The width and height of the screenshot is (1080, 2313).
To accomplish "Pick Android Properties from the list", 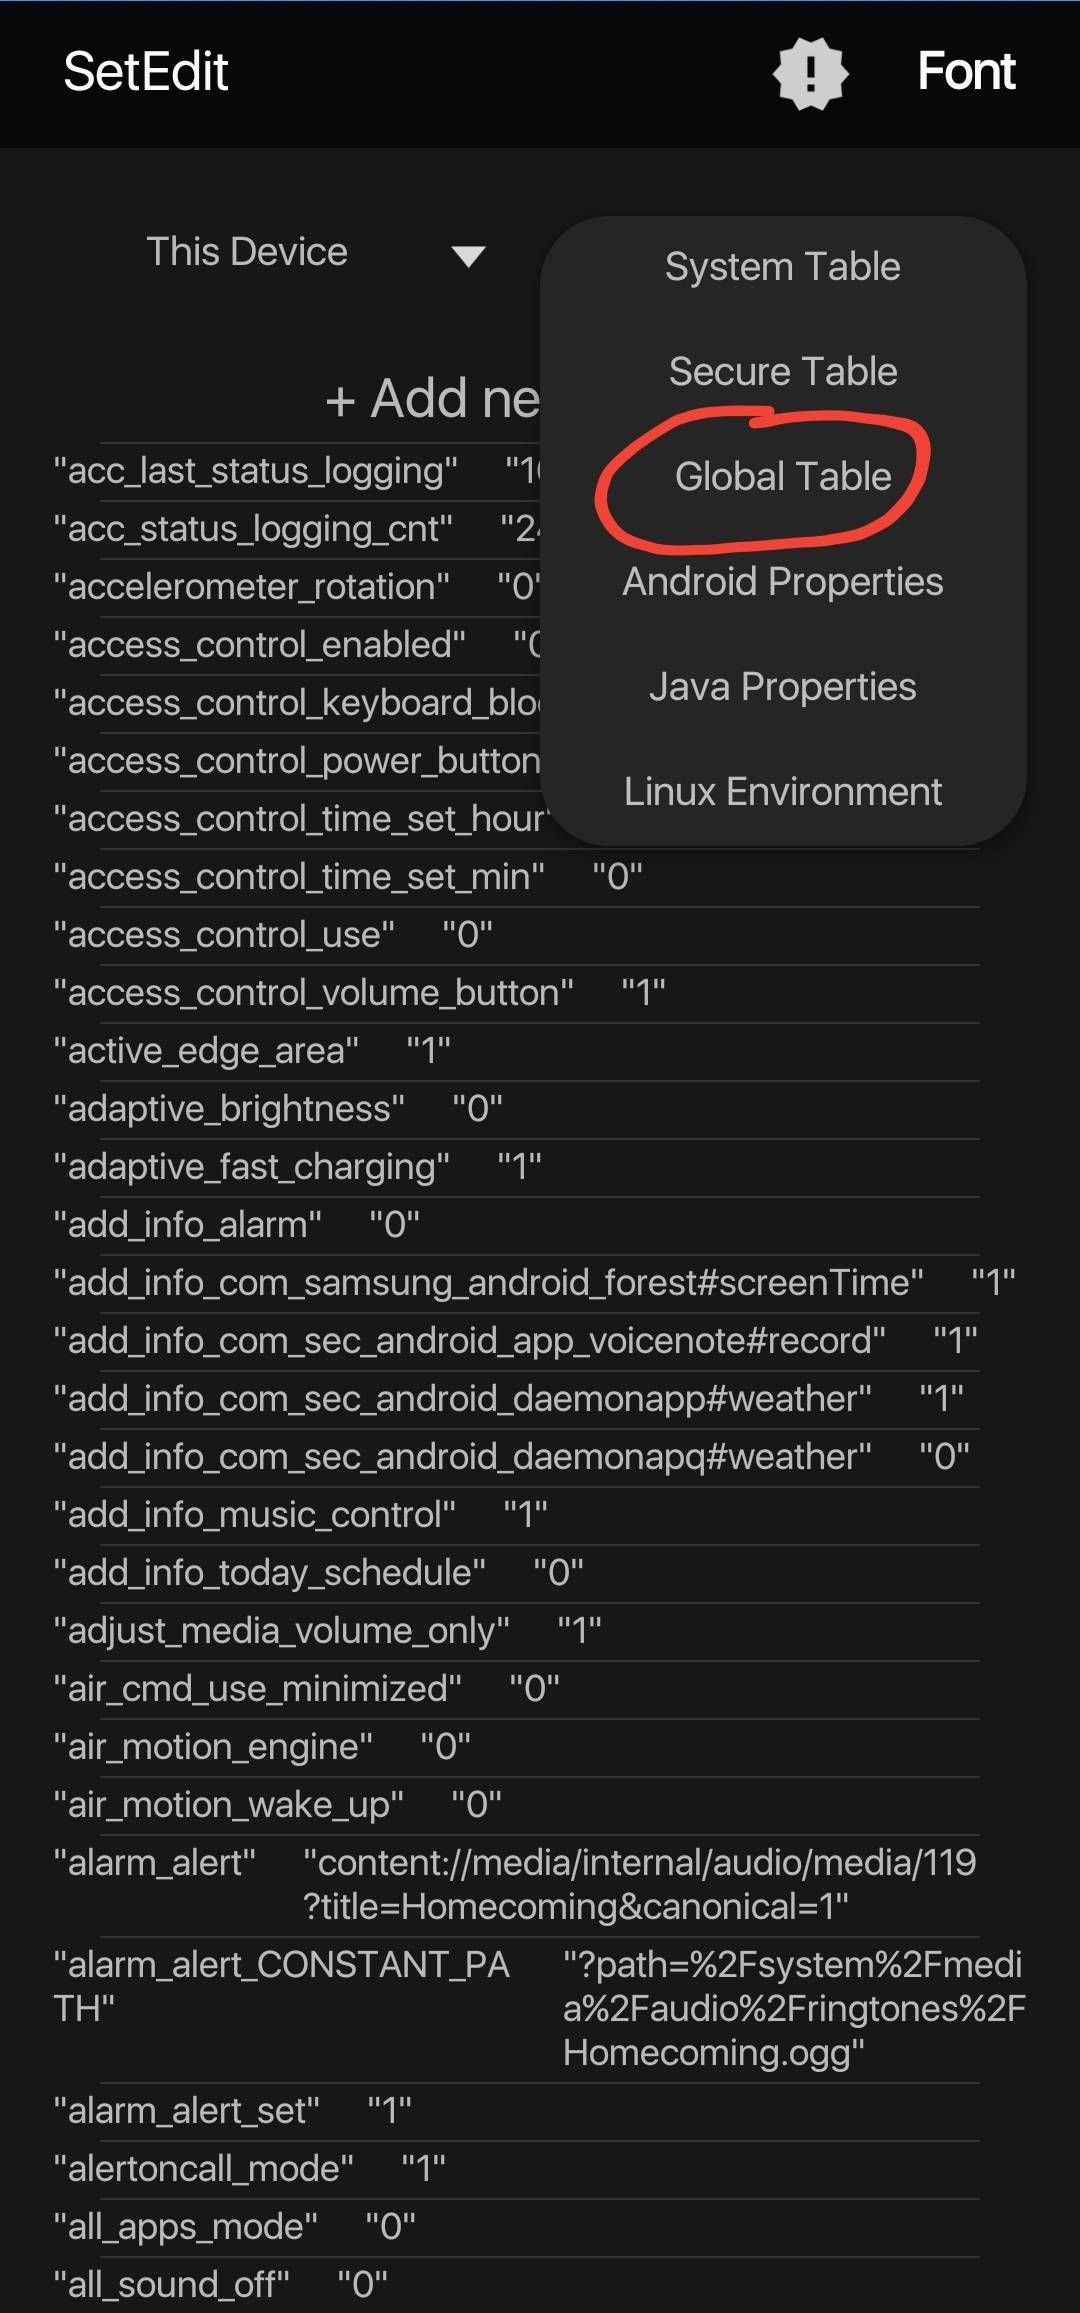I will (x=782, y=582).
